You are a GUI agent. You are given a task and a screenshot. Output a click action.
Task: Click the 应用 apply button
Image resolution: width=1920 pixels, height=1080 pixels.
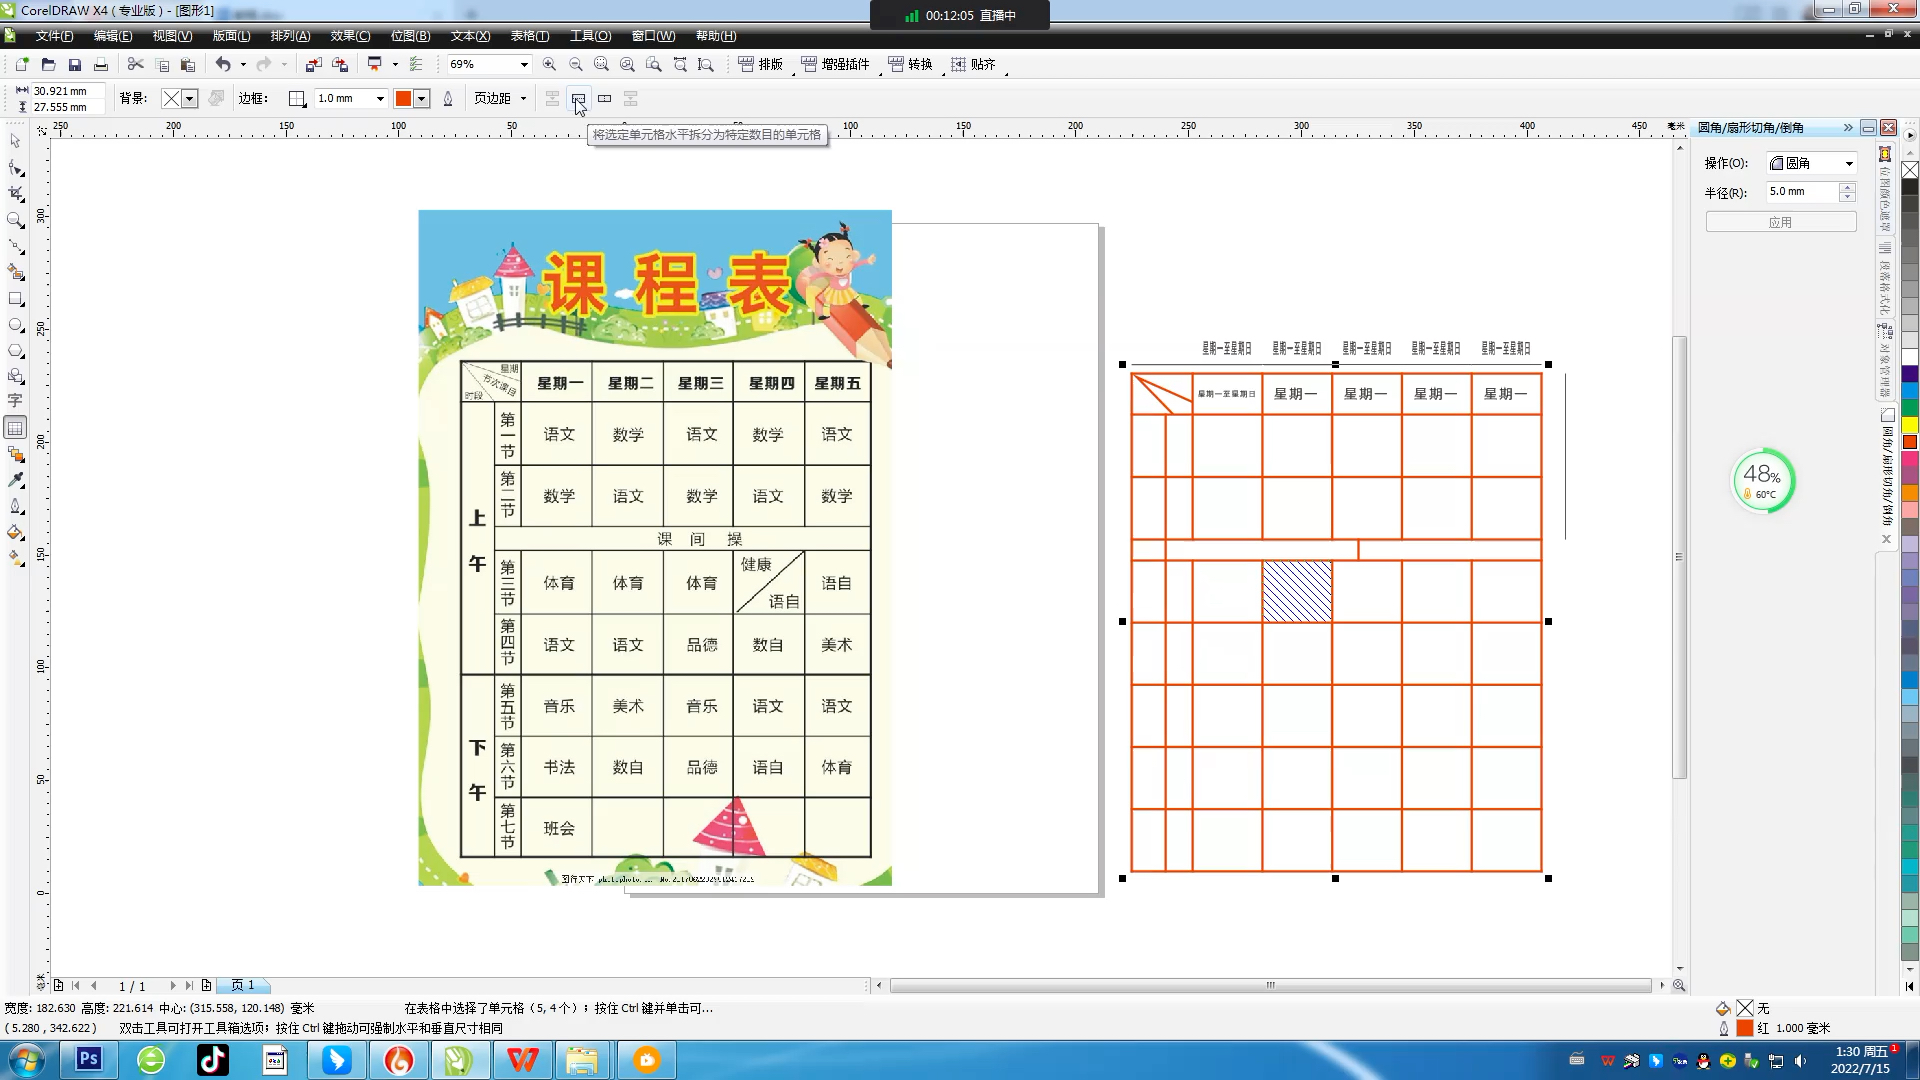tap(1780, 222)
